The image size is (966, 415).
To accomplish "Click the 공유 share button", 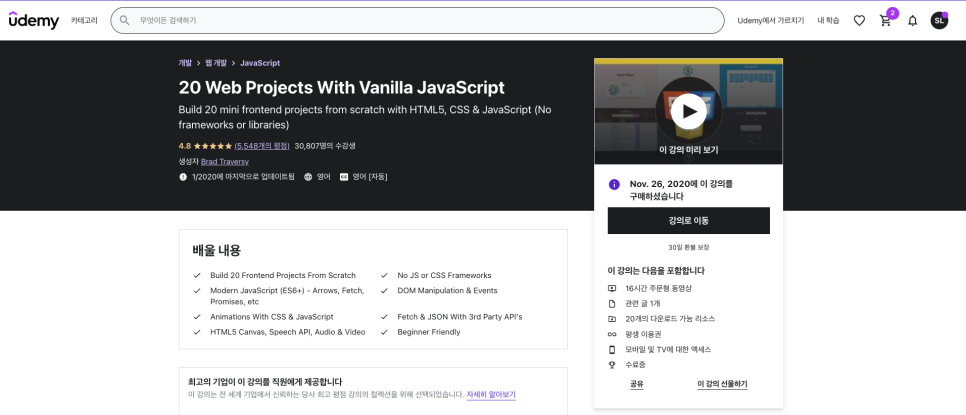I will pos(636,384).
